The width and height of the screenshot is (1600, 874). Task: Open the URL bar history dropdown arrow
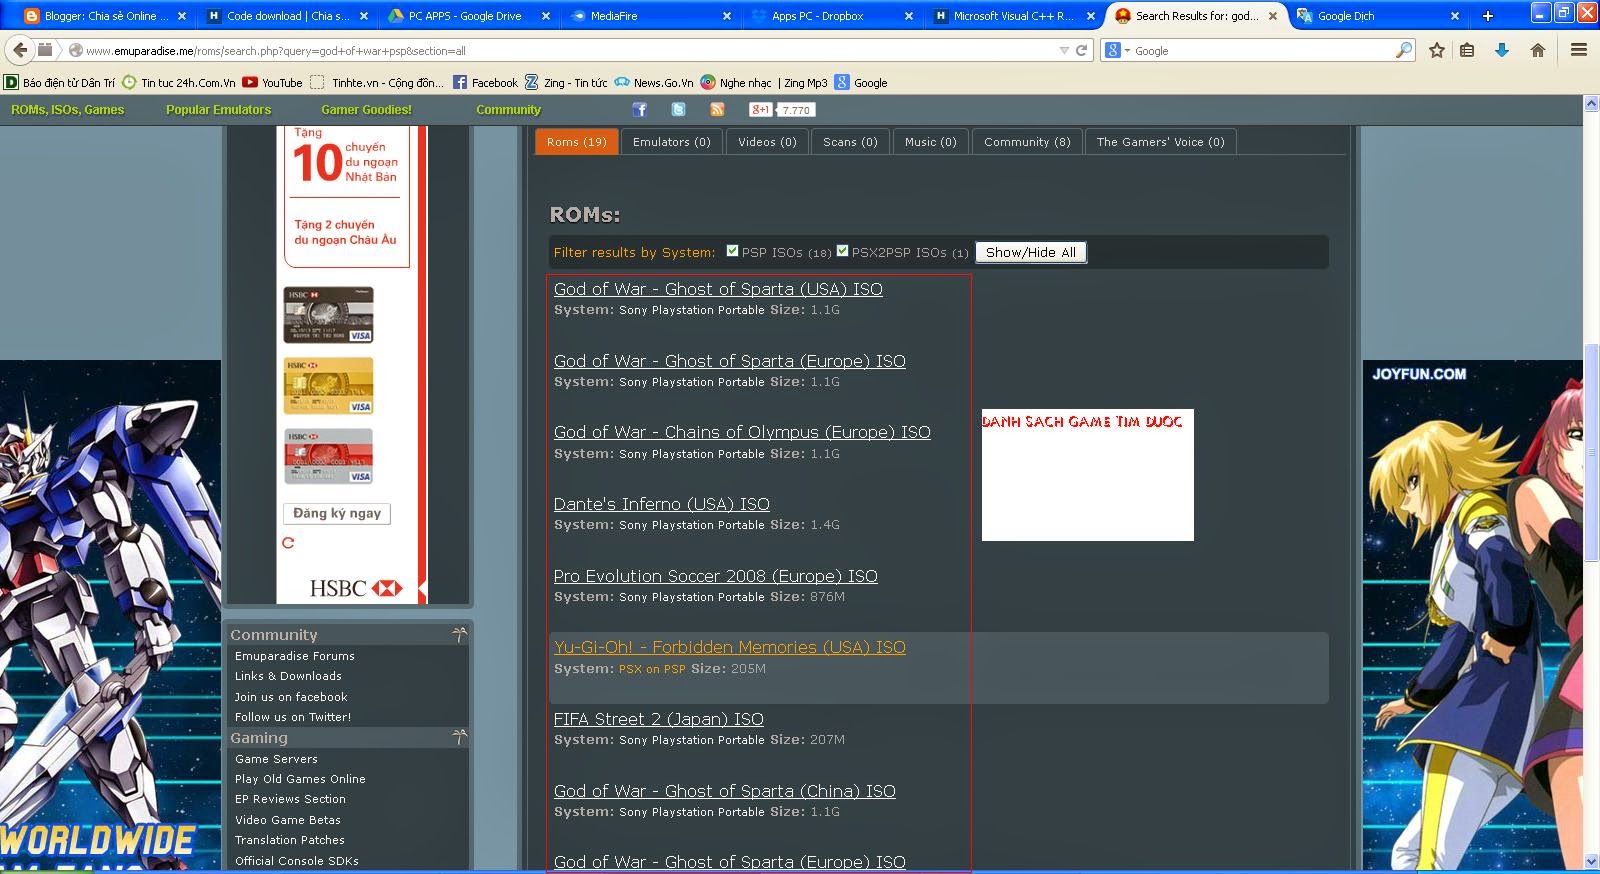pos(1064,50)
